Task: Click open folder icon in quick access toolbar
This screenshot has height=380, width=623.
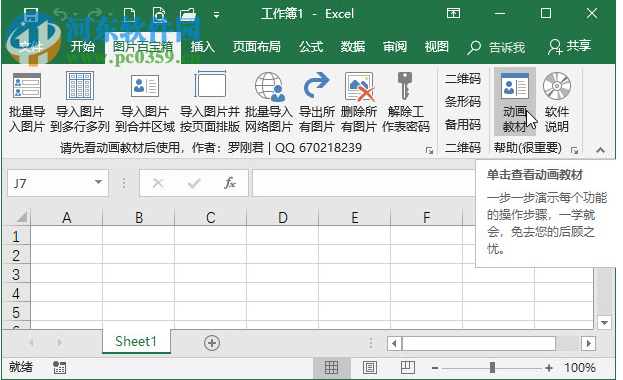Action: click(188, 15)
